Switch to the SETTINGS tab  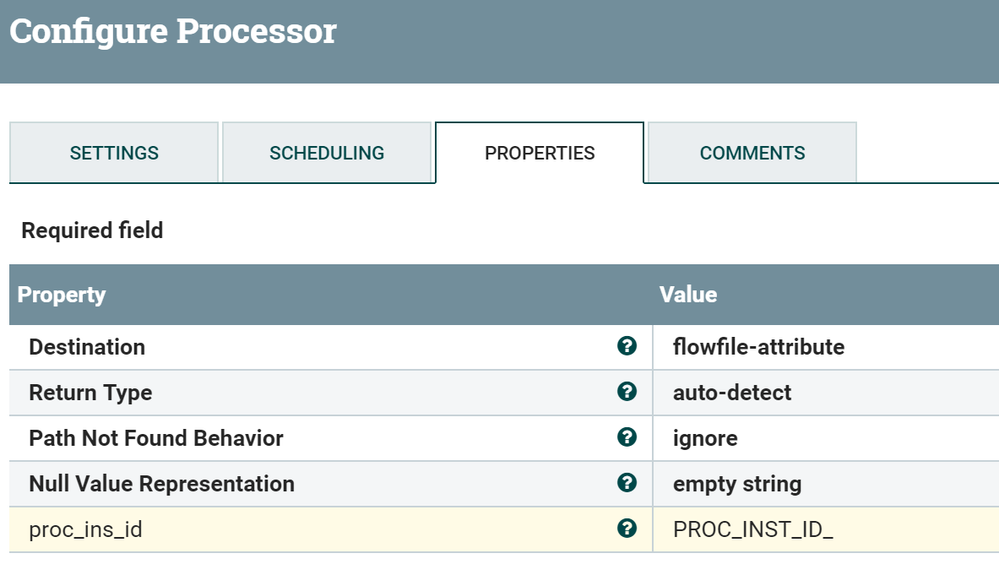point(113,152)
